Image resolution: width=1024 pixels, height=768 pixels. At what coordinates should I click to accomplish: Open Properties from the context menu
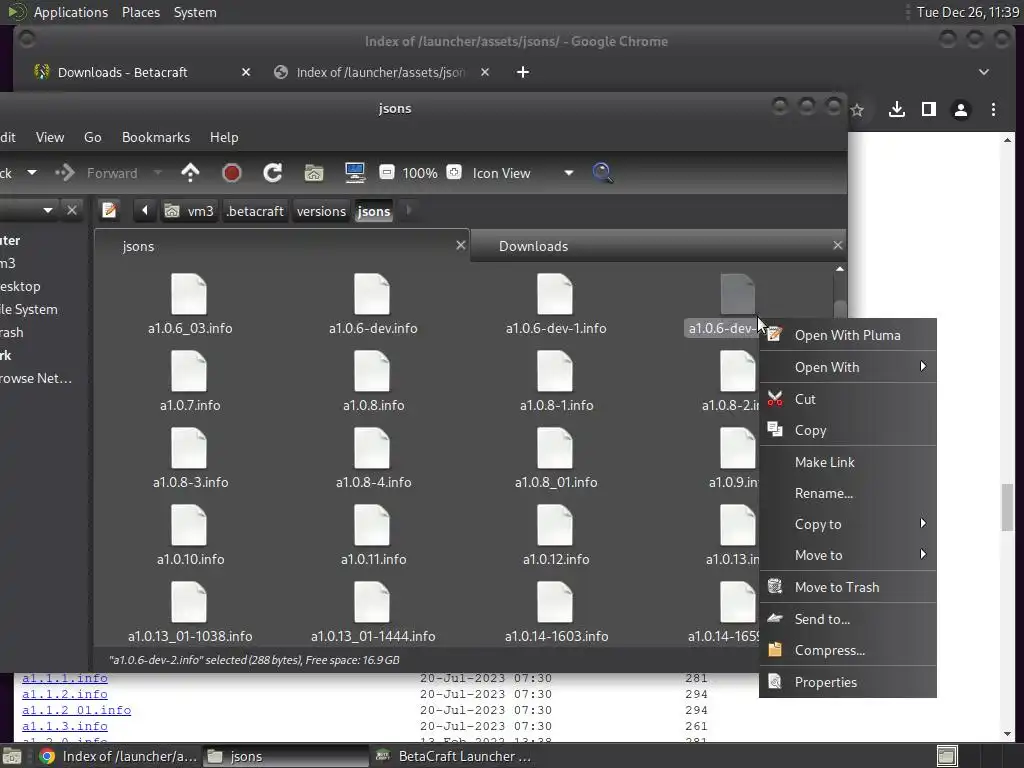click(848, 682)
